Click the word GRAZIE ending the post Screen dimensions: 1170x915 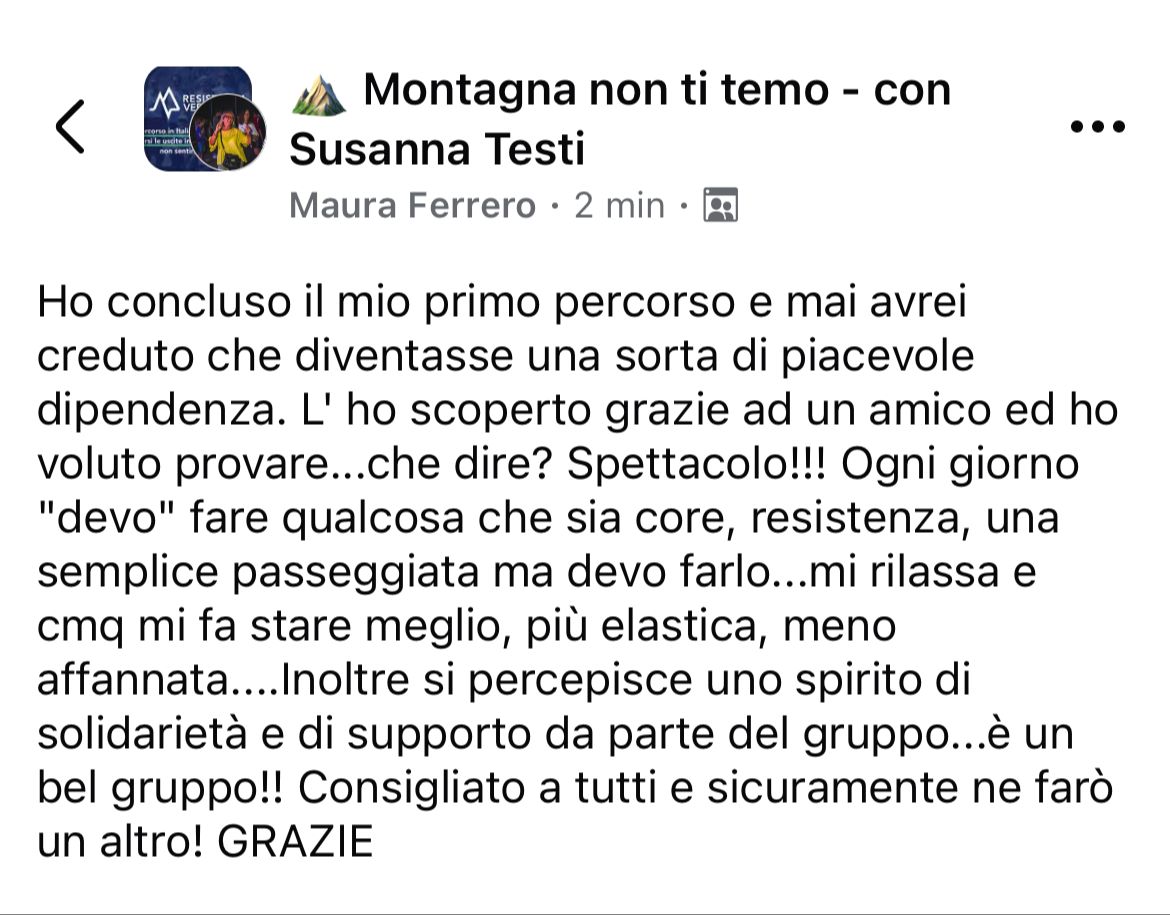tap(295, 842)
